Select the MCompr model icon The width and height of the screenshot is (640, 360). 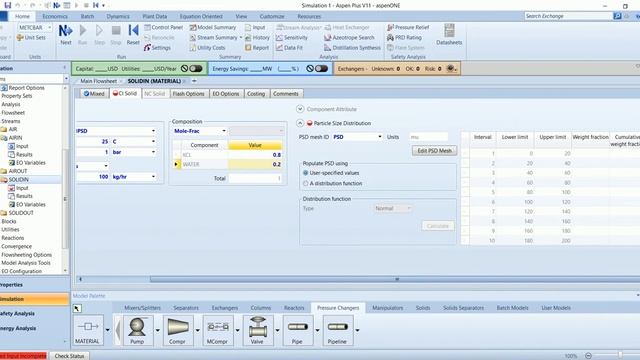(x=218, y=330)
